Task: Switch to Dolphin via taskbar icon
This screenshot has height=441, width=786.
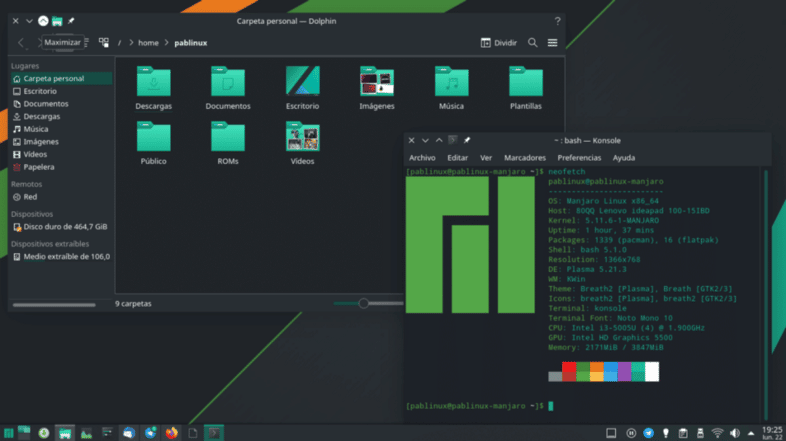Action: [x=65, y=433]
